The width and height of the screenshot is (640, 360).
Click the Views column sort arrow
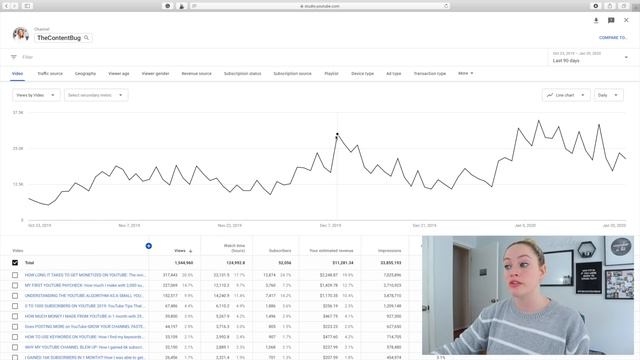[x=190, y=251]
